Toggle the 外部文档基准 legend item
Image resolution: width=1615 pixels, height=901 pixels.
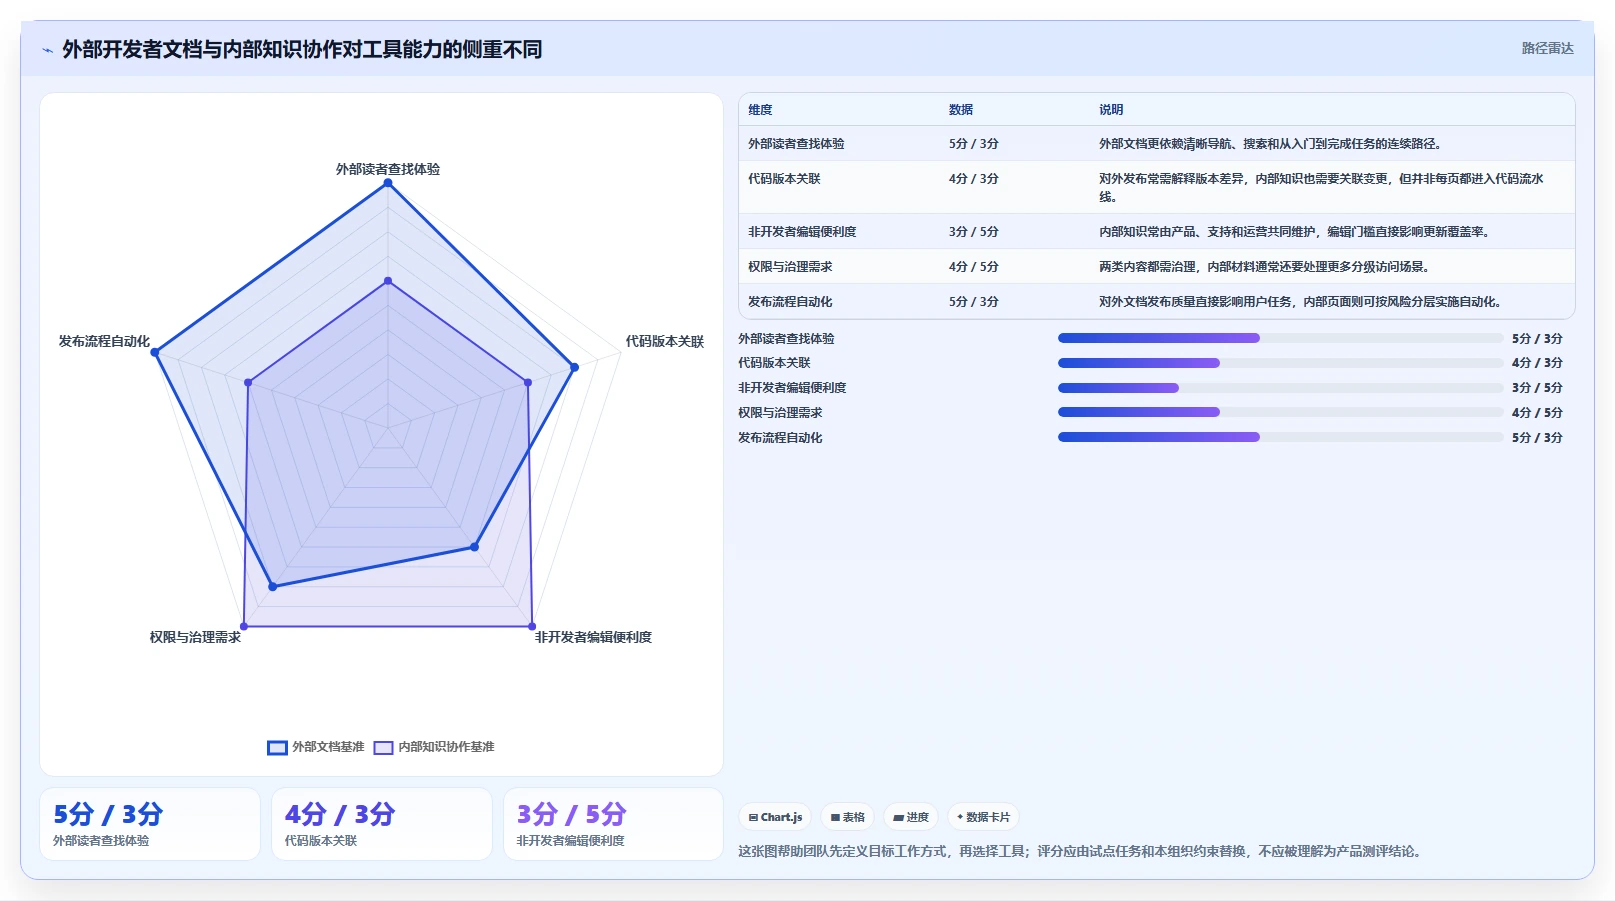pyautogui.click(x=316, y=747)
